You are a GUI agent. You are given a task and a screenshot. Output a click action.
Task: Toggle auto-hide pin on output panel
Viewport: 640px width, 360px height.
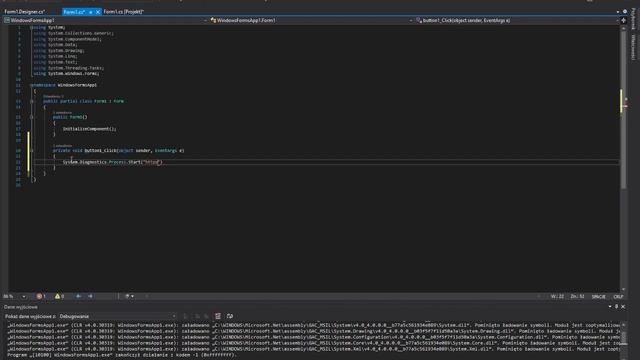click(x=616, y=307)
